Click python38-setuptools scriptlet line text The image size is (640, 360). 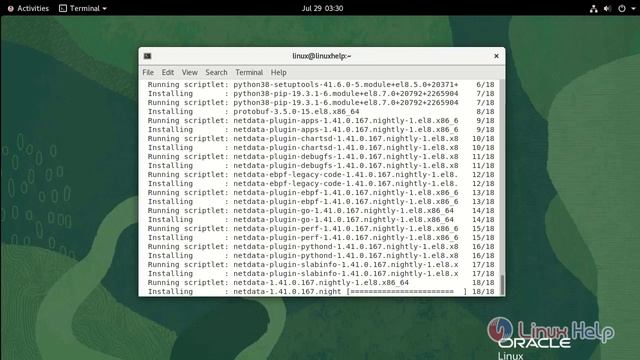pyautogui.click(x=321, y=84)
